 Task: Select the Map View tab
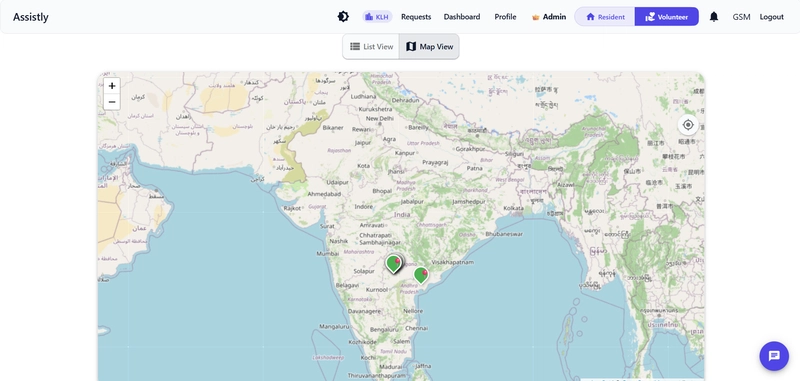pyautogui.click(x=429, y=46)
